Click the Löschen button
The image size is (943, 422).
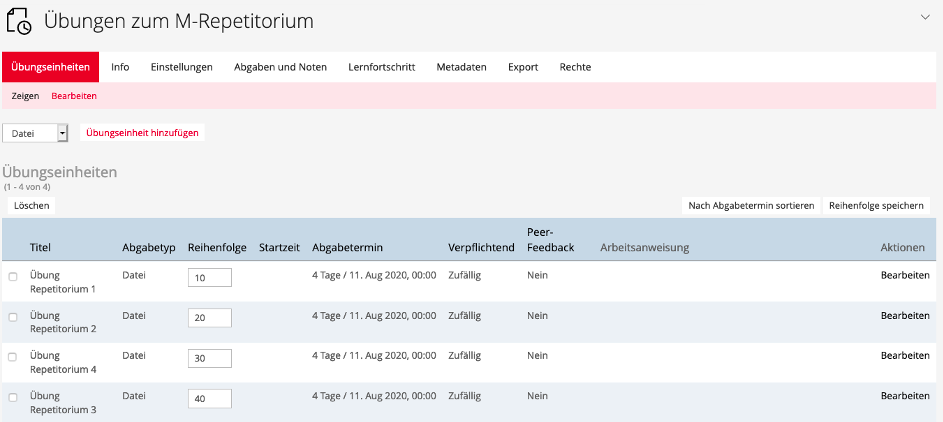(x=31, y=205)
